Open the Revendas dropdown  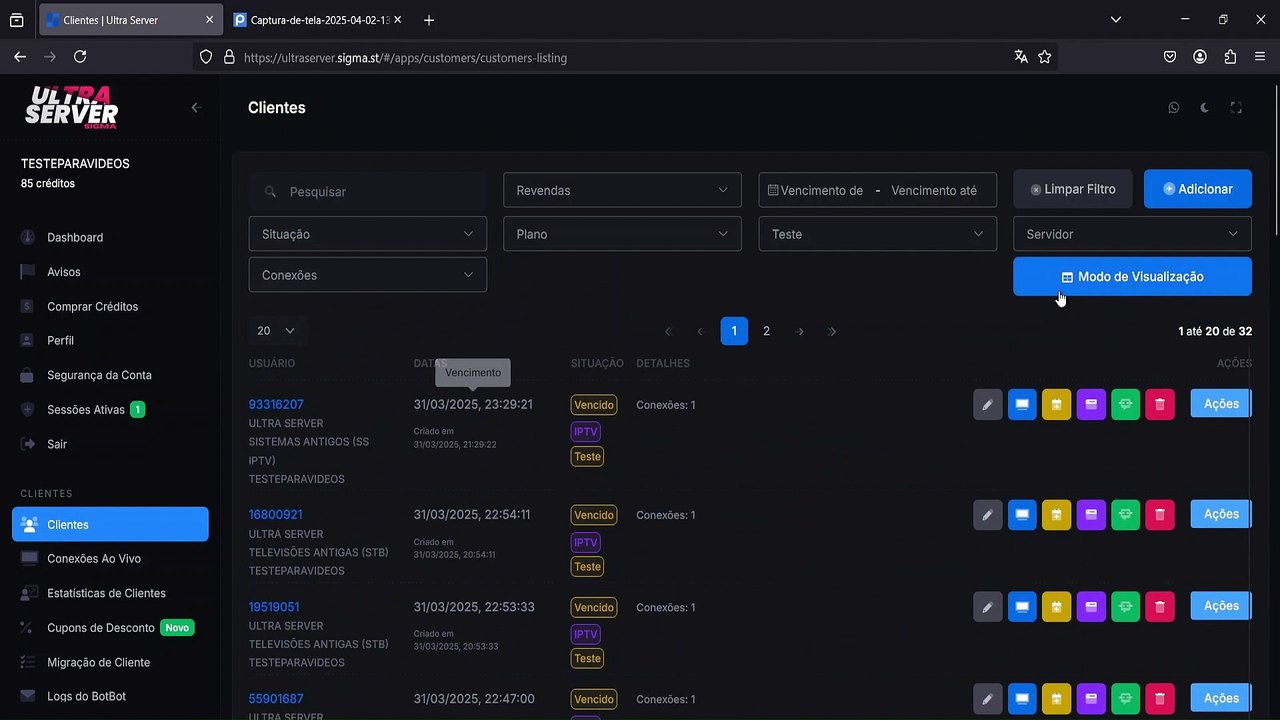(x=622, y=190)
